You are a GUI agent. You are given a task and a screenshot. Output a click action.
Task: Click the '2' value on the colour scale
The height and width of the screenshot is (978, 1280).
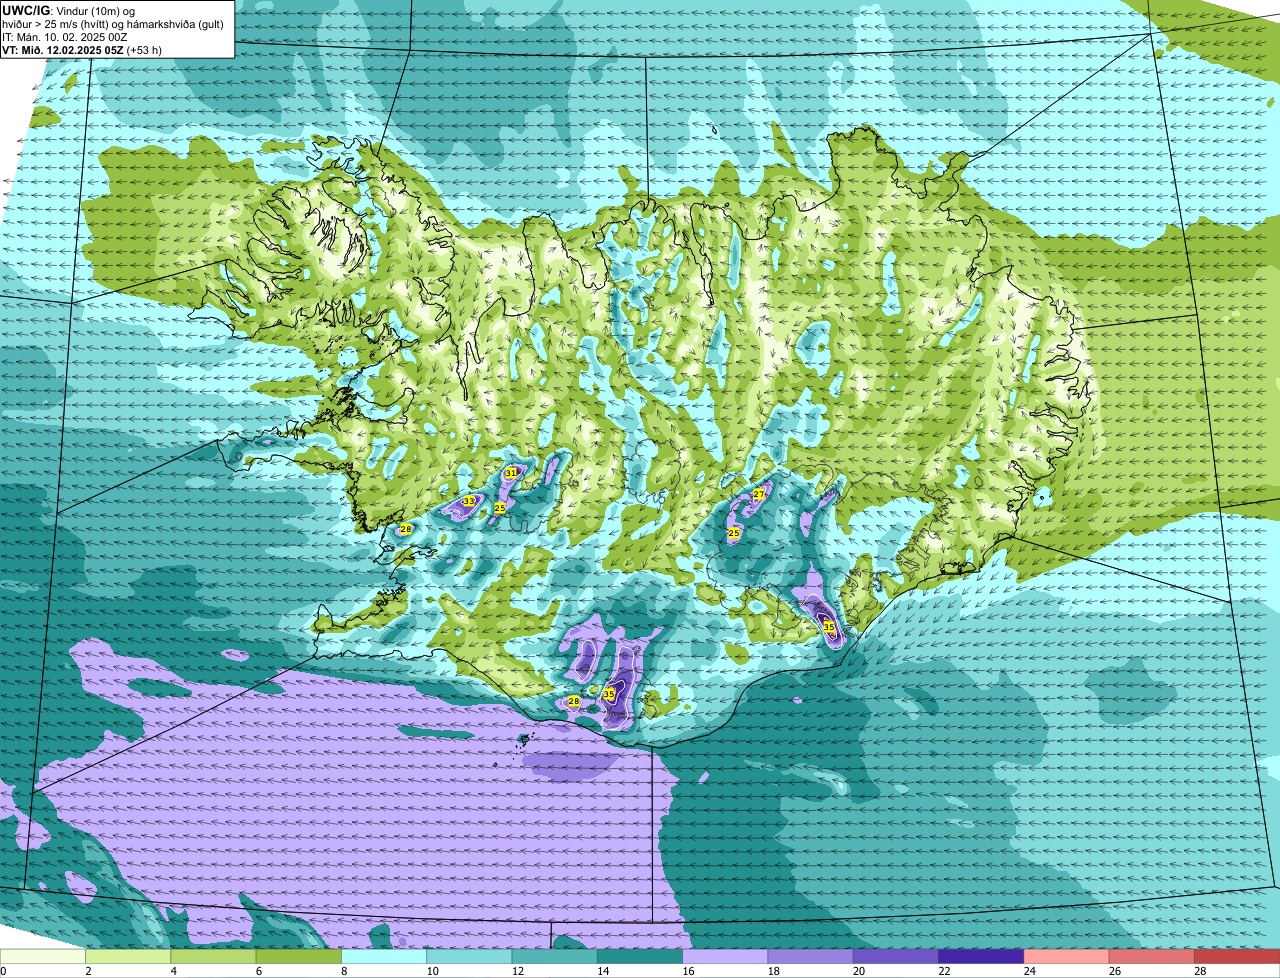88,971
